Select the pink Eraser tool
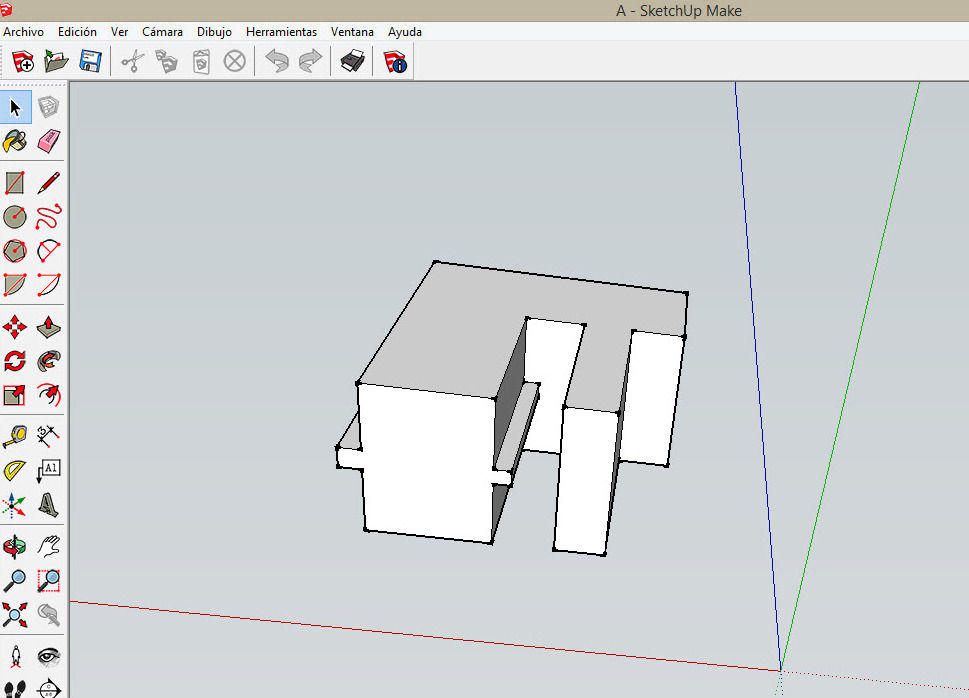 [x=48, y=141]
